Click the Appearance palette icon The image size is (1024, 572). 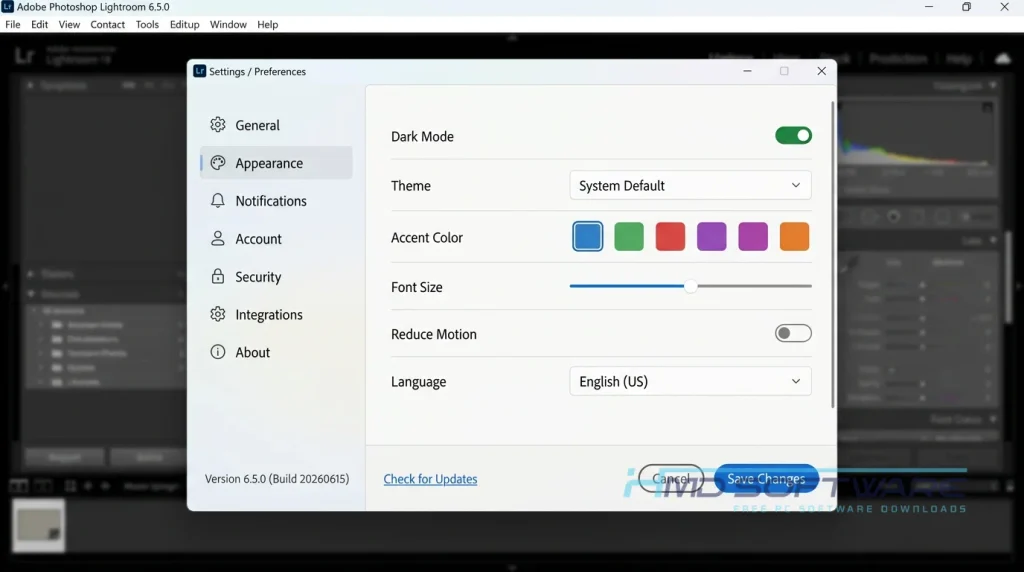pyautogui.click(x=217, y=163)
